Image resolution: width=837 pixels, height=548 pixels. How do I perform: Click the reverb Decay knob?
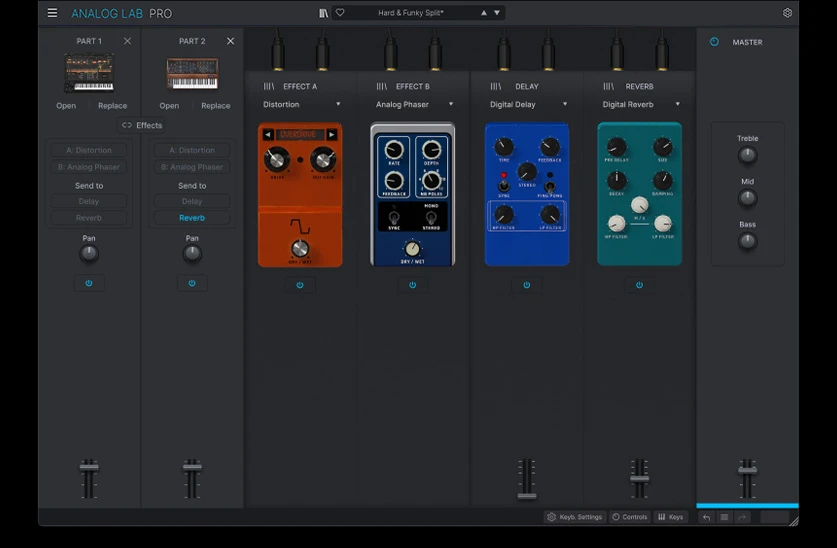coord(617,180)
